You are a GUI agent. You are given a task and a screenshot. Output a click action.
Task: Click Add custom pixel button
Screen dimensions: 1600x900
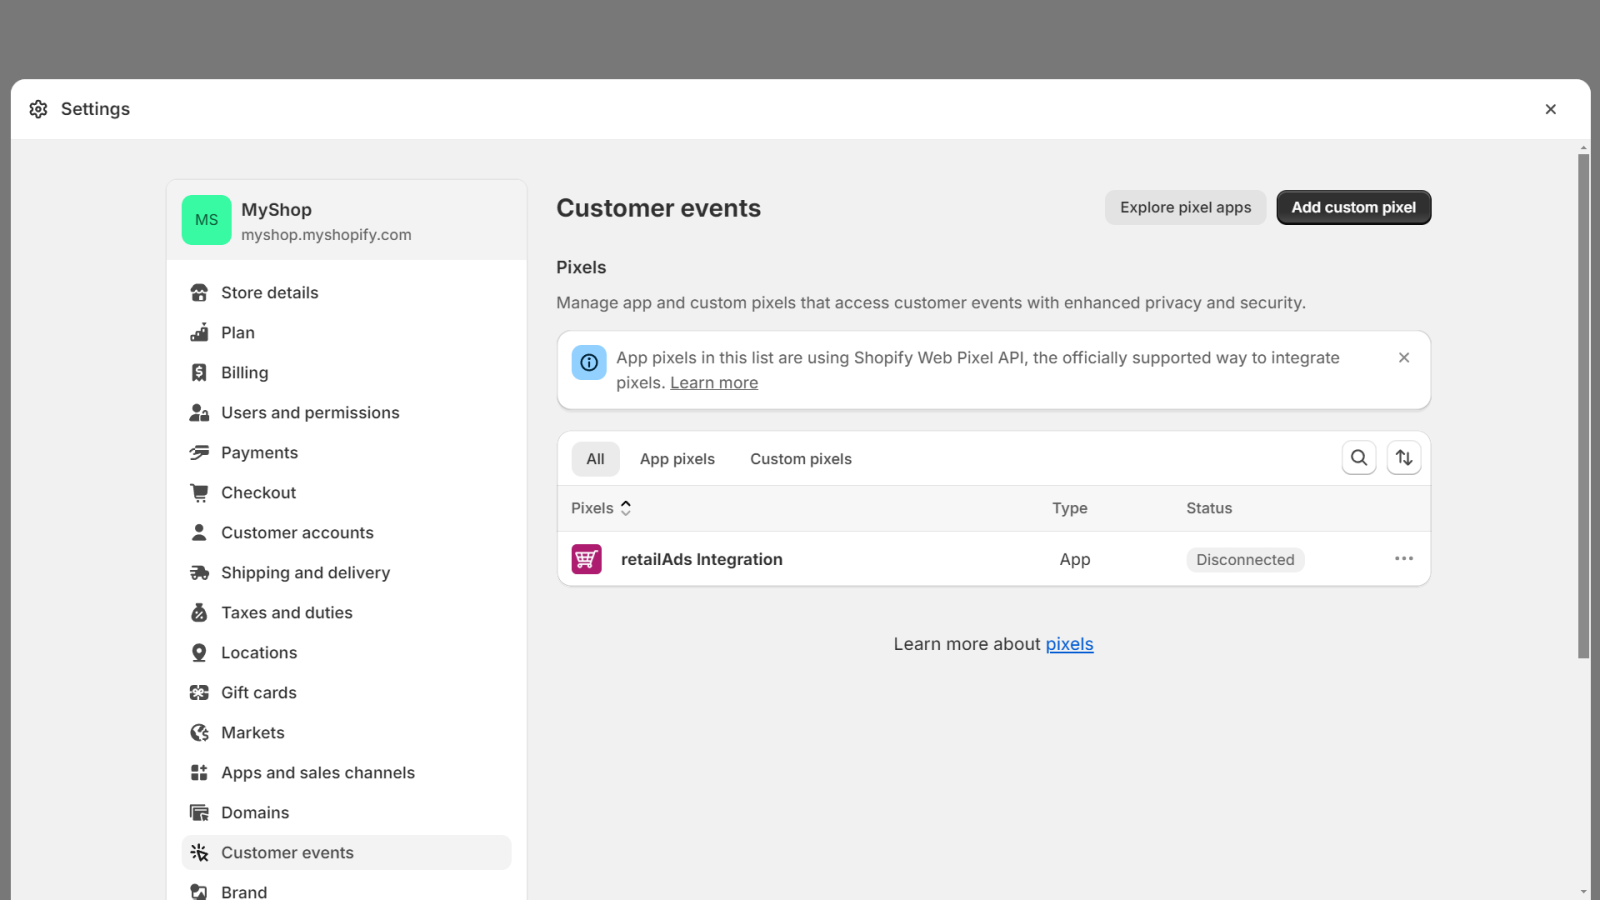tap(1353, 208)
